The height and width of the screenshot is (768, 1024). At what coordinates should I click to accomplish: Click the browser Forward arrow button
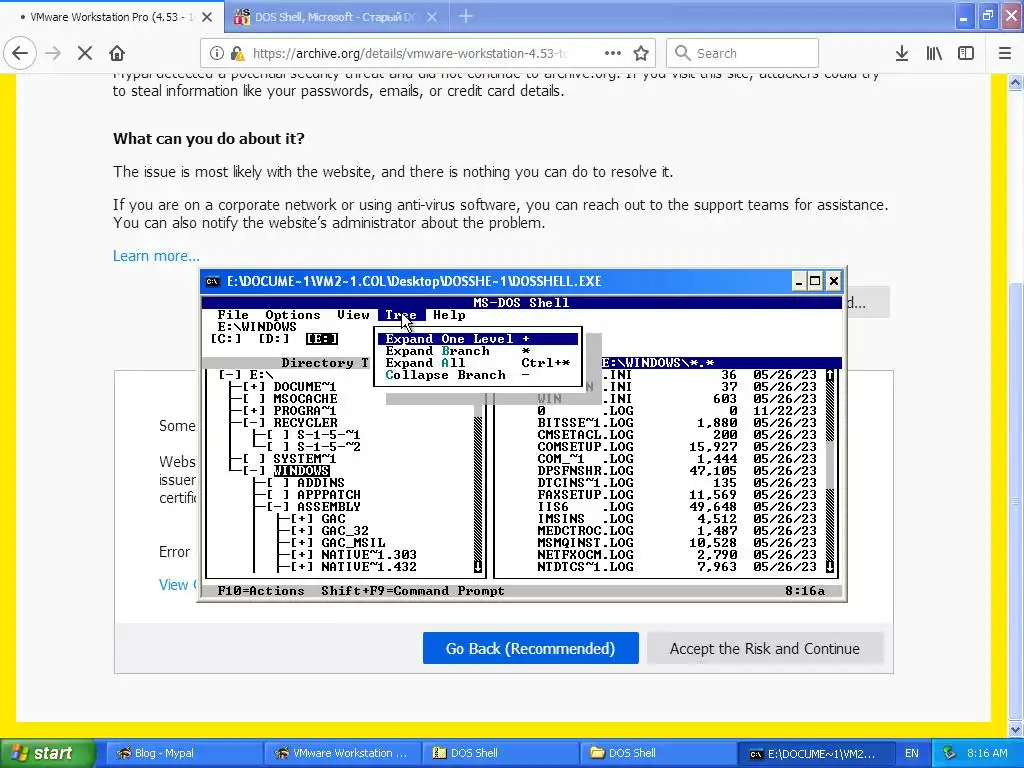[x=54, y=53]
